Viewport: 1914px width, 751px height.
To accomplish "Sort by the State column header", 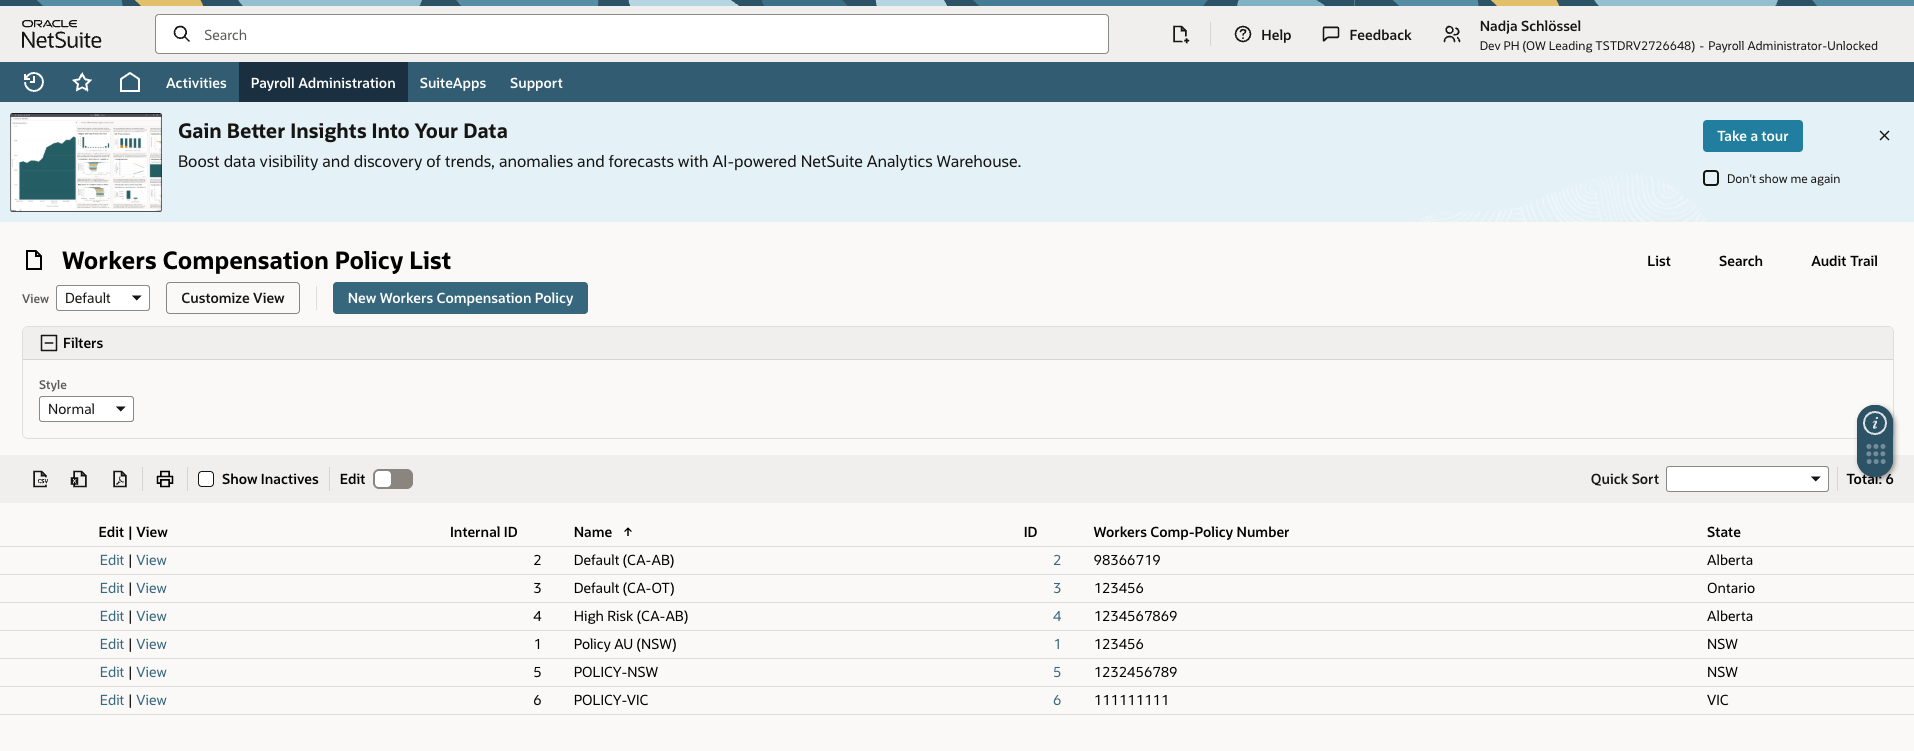I will (1724, 532).
